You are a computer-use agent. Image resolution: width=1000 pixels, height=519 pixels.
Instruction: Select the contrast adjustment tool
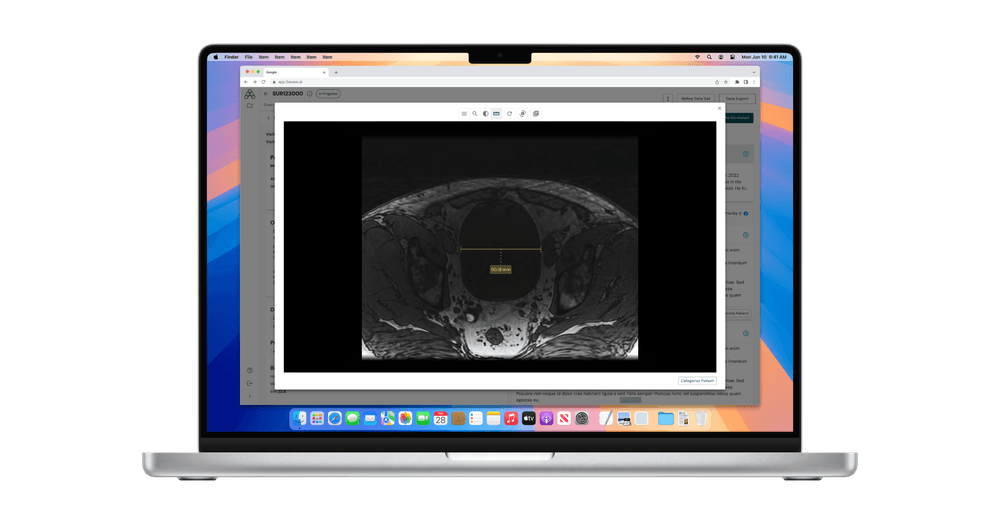[485, 113]
